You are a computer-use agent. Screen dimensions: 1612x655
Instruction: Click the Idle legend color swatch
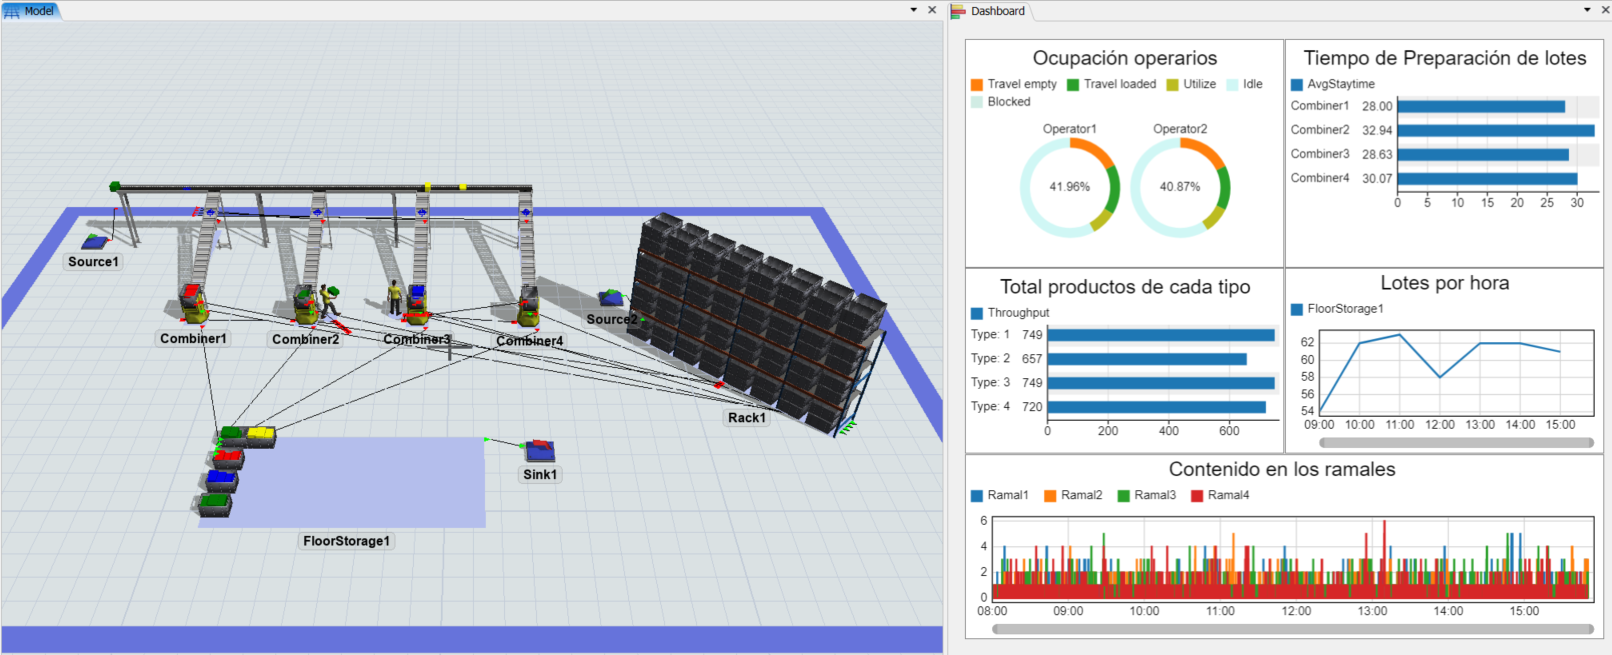pos(1233,85)
